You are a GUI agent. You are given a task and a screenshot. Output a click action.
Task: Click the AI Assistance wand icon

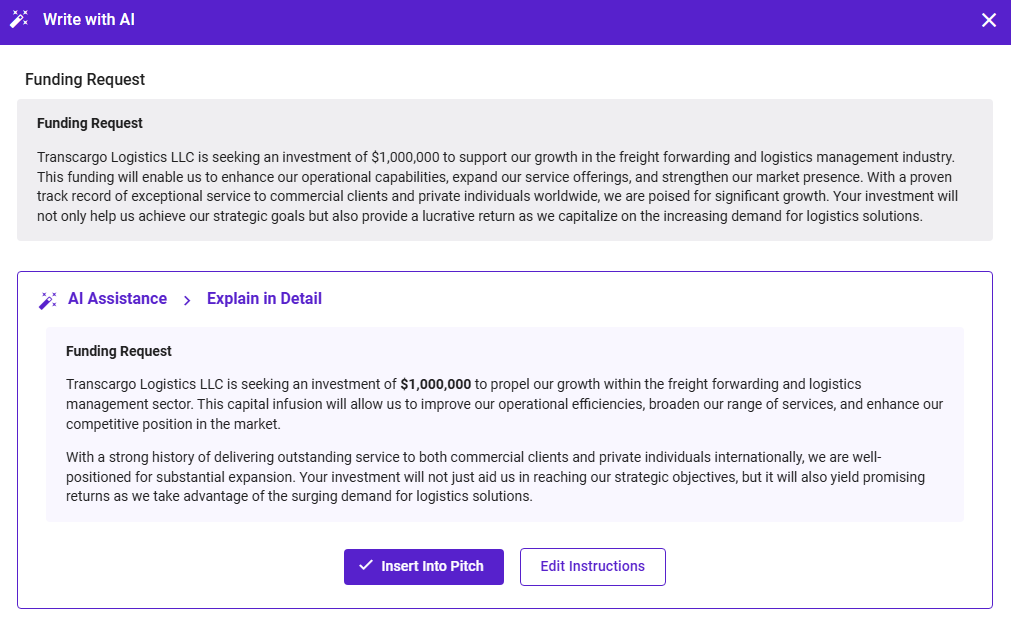(x=48, y=300)
